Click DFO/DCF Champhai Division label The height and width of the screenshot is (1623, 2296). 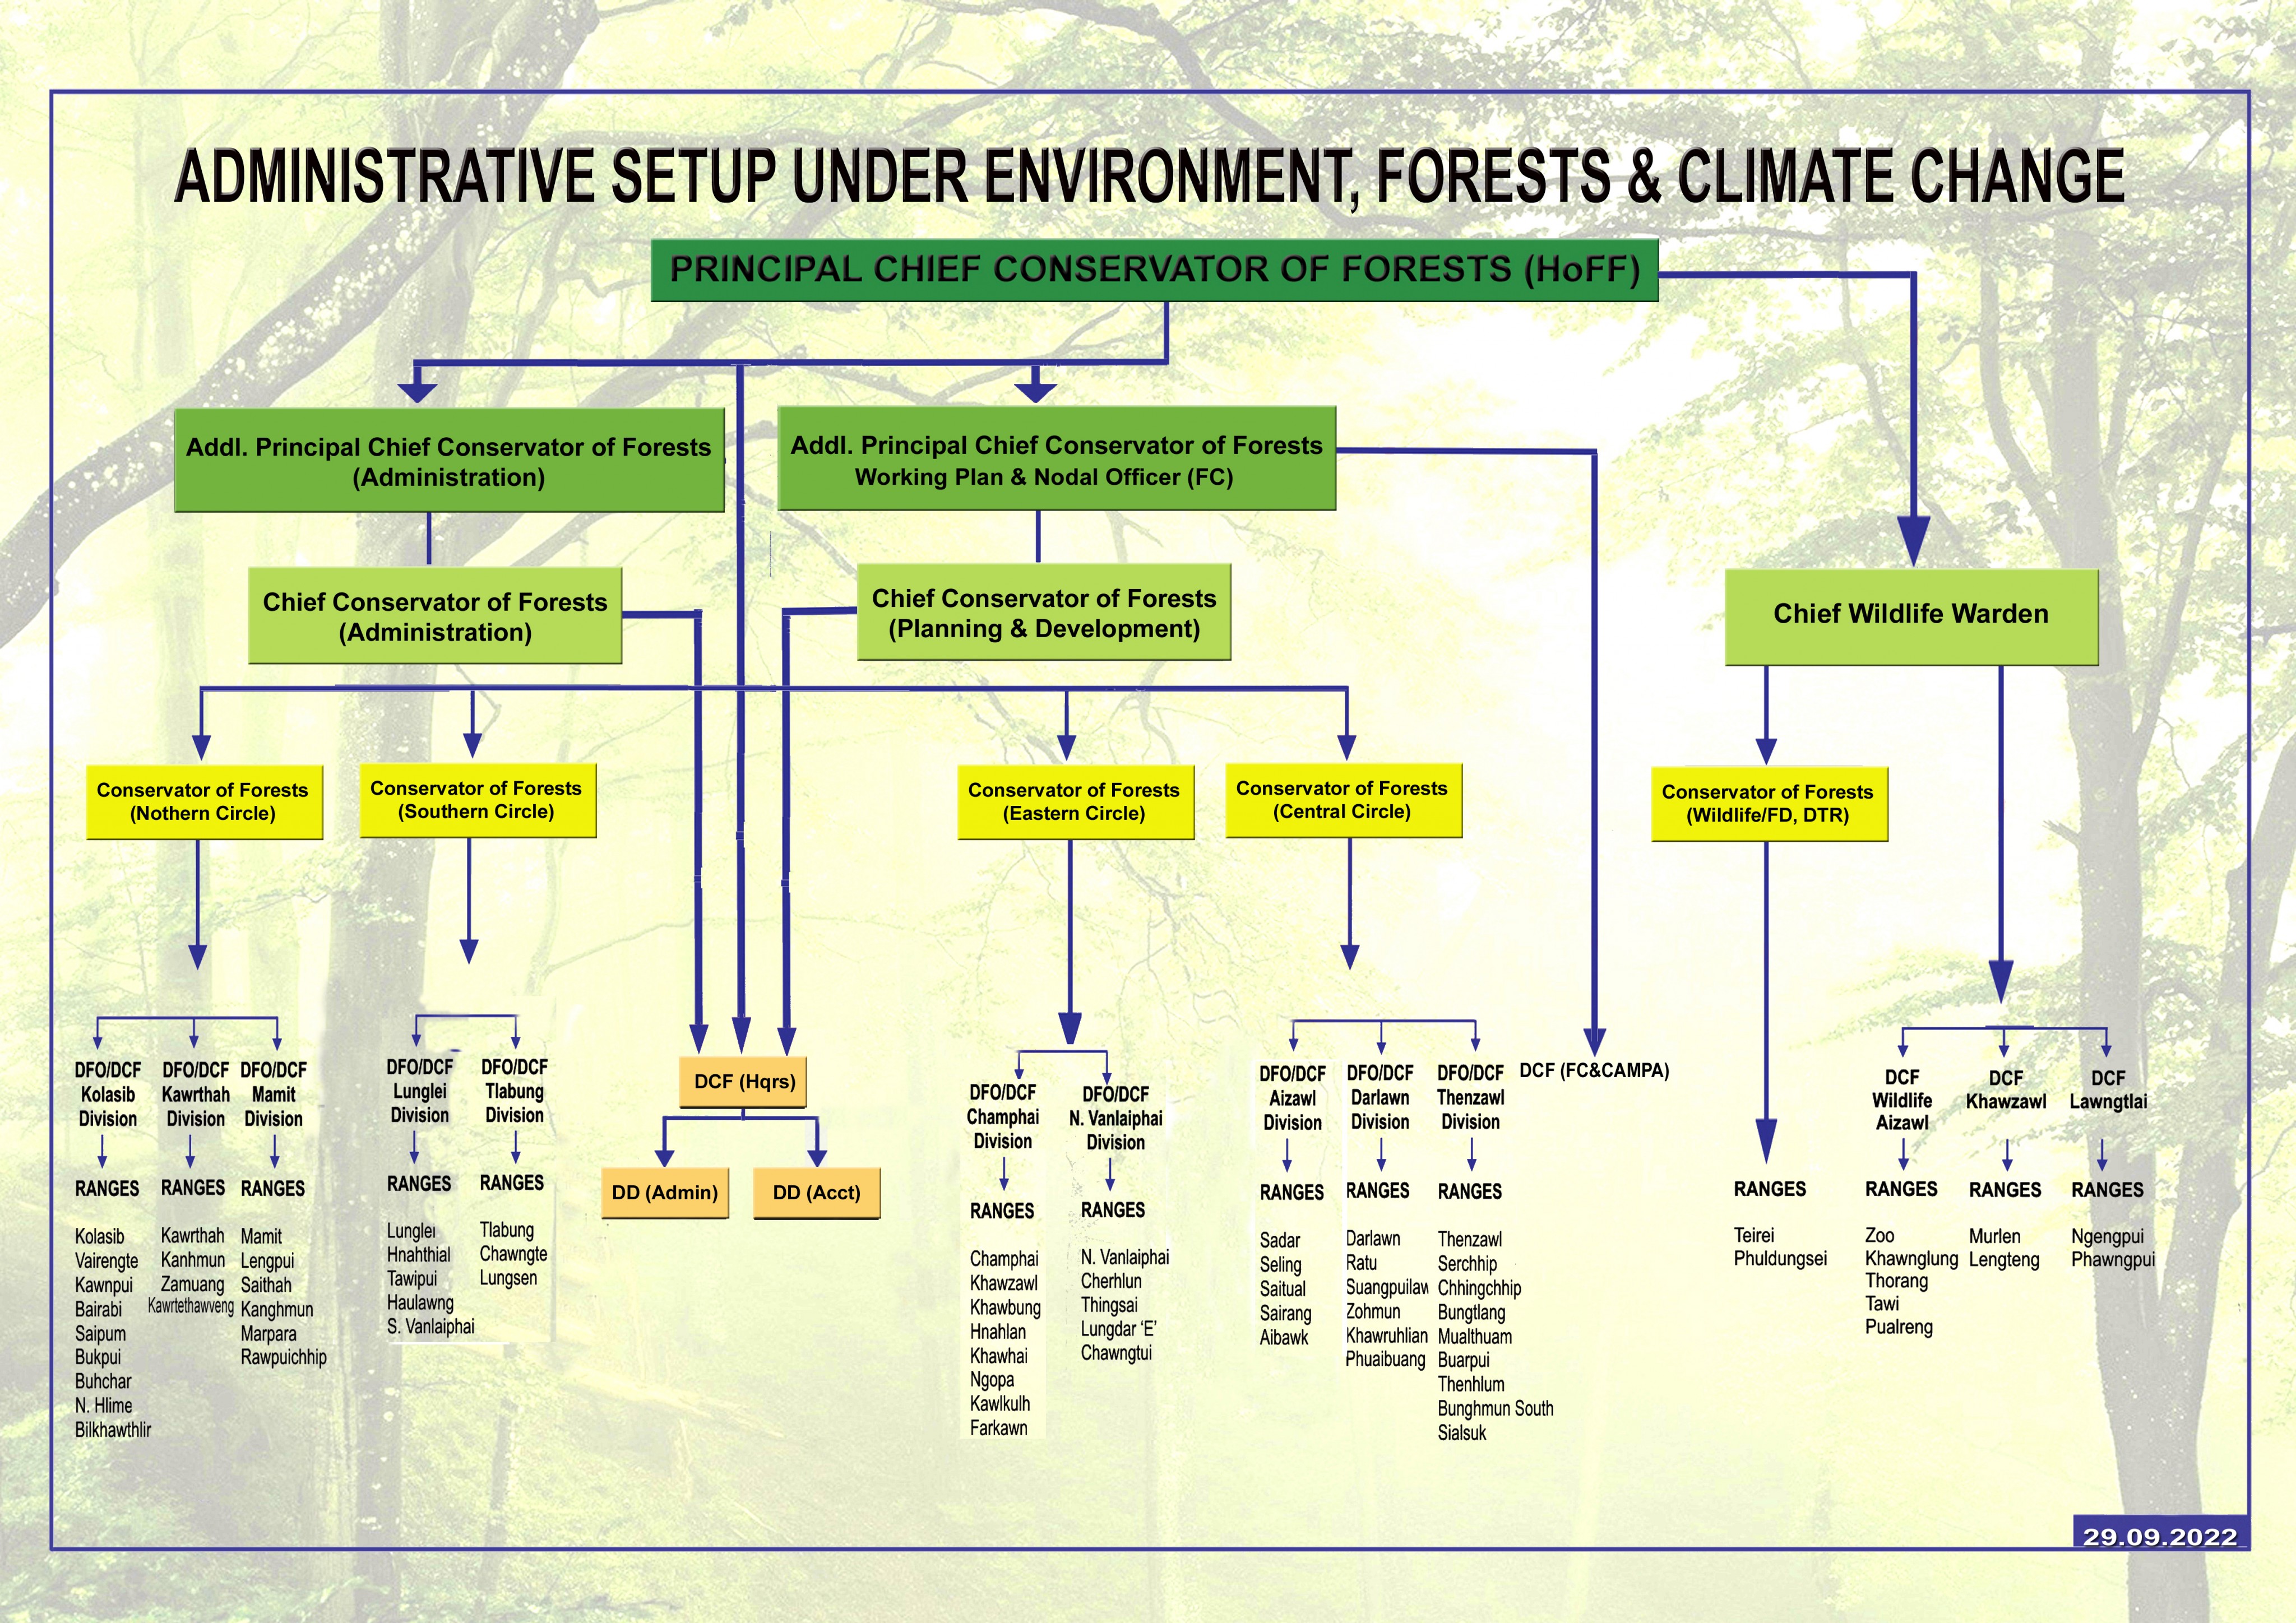pos(1003,1117)
